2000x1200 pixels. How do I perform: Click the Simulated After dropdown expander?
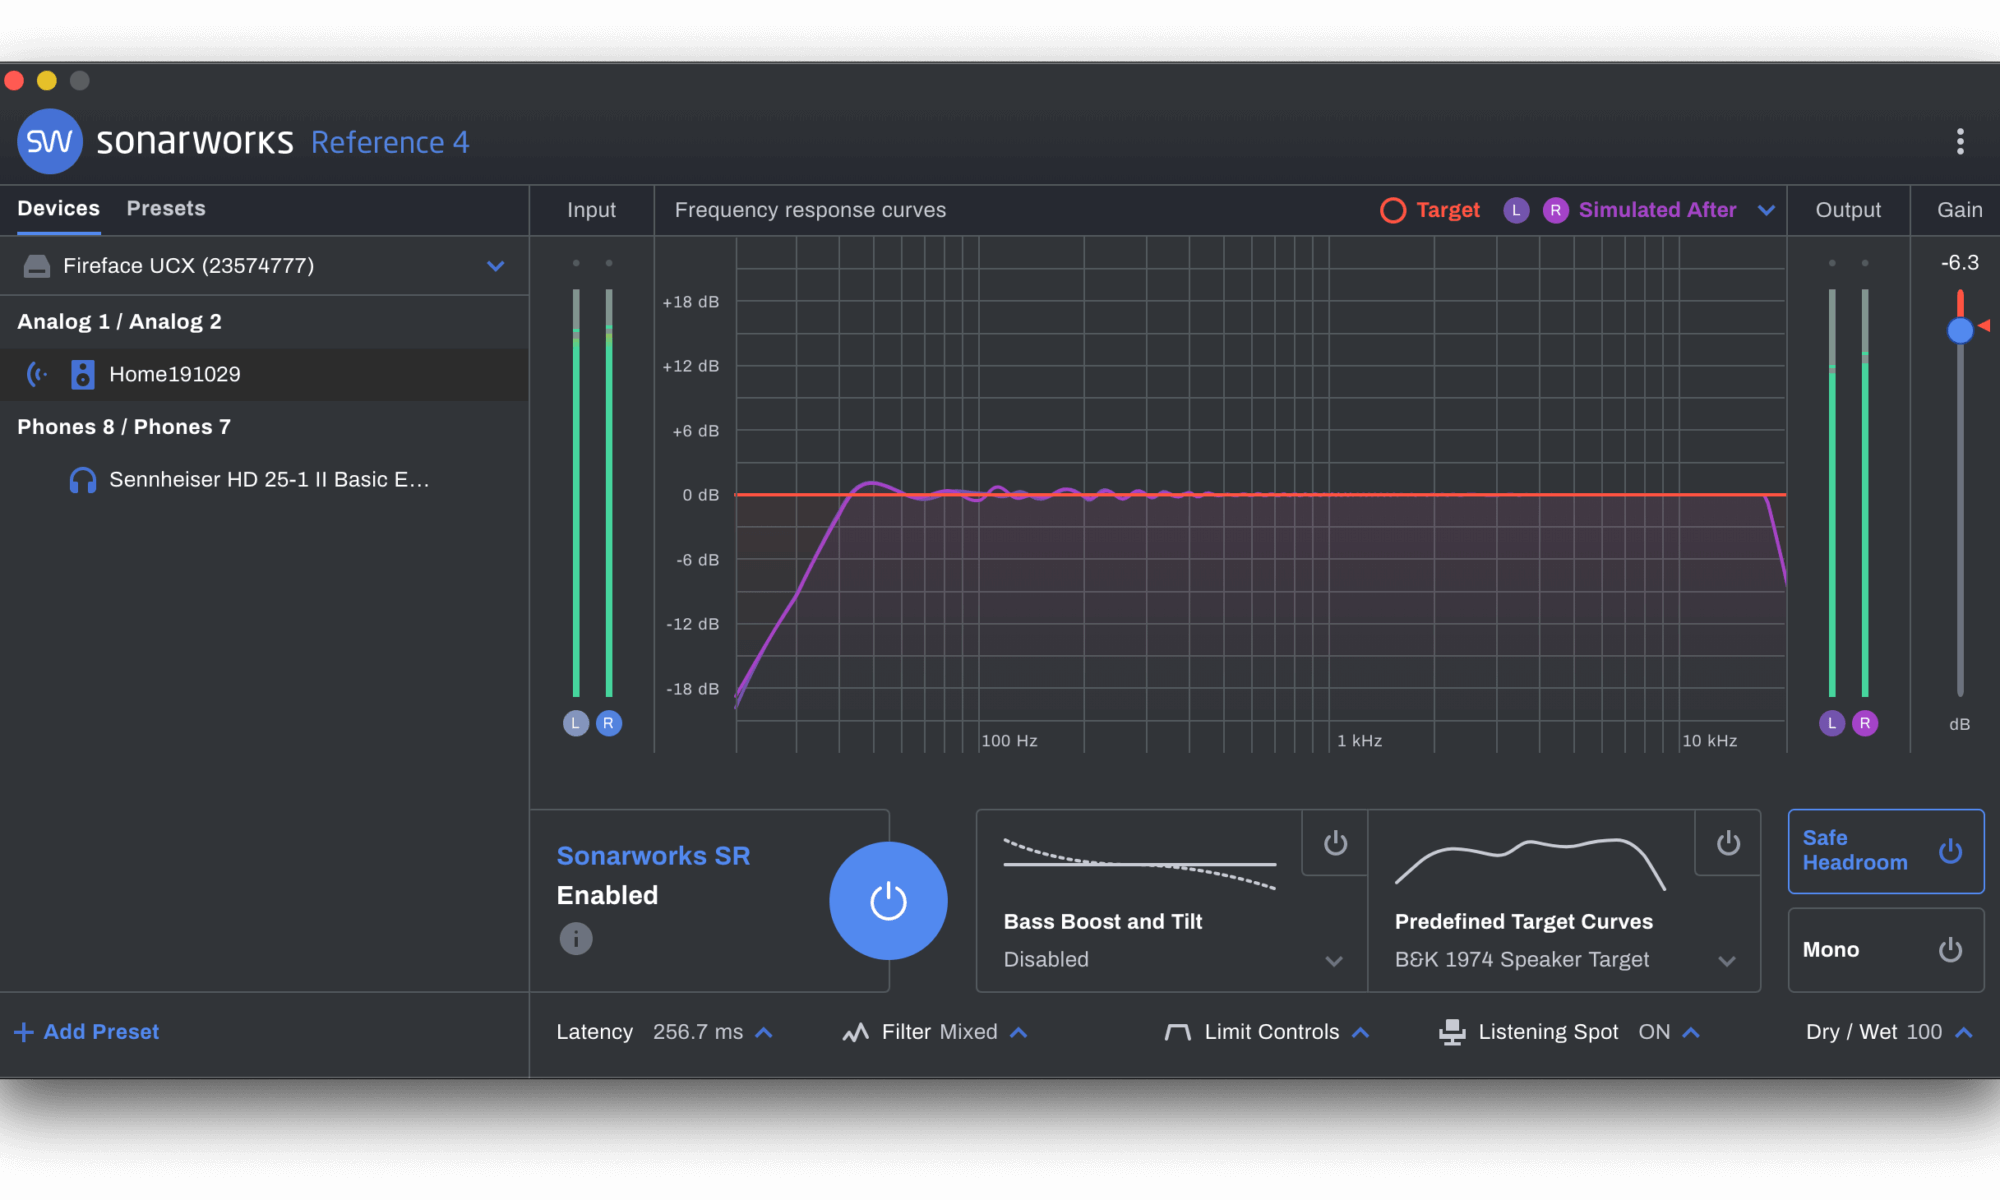click(x=1766, y=209)
